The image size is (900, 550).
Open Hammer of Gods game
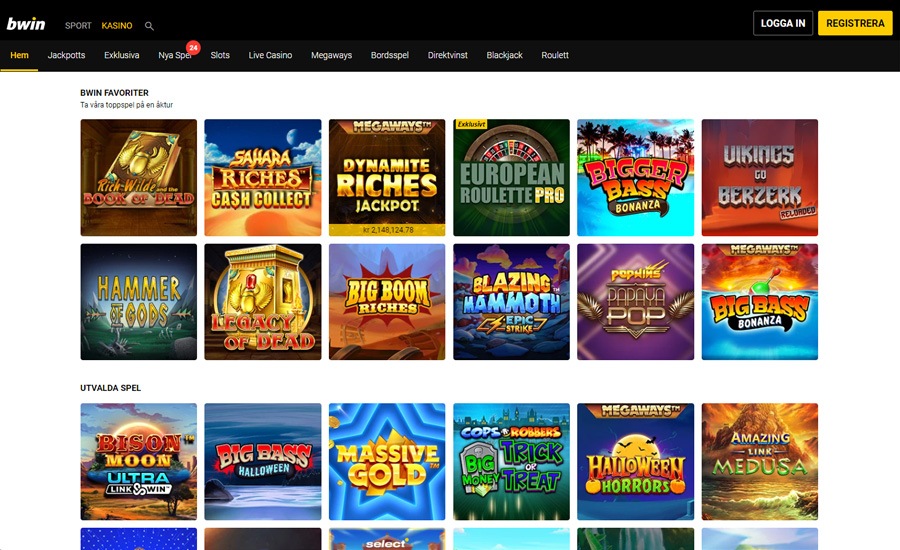point(138,302)
